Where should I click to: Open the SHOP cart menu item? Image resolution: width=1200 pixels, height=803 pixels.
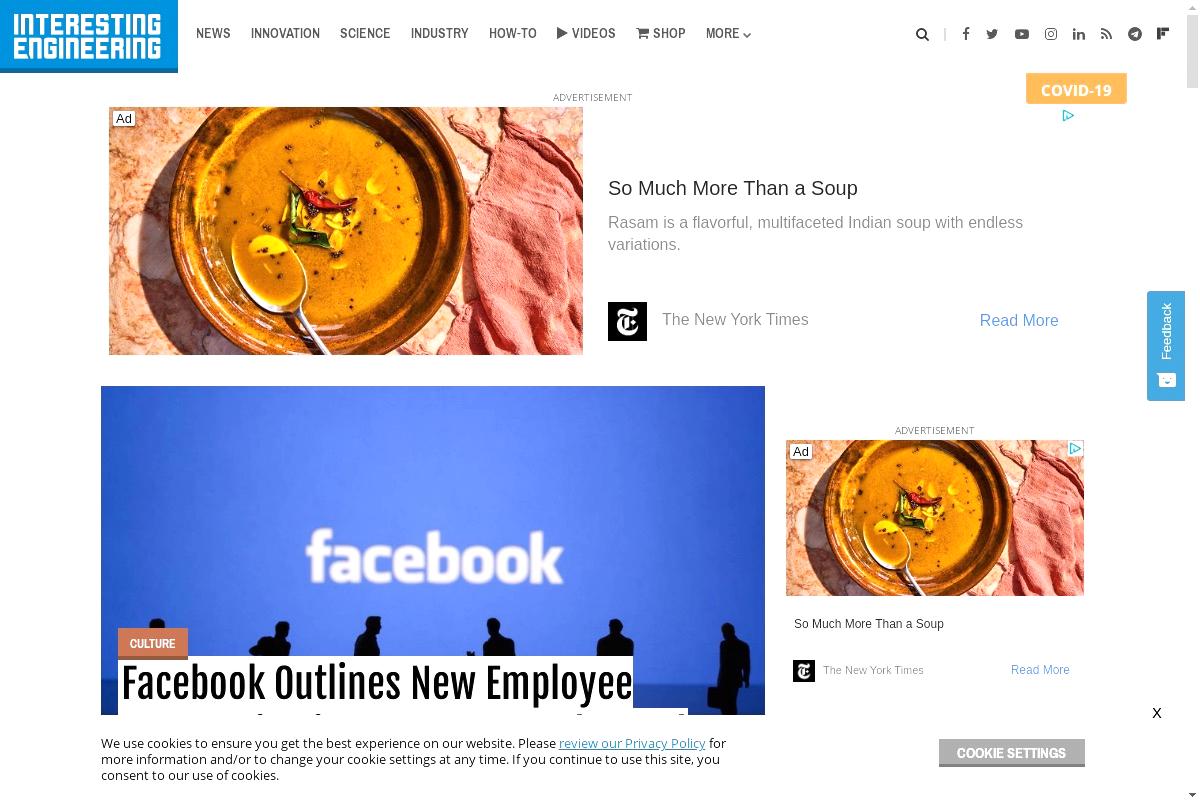click(661, 34)
